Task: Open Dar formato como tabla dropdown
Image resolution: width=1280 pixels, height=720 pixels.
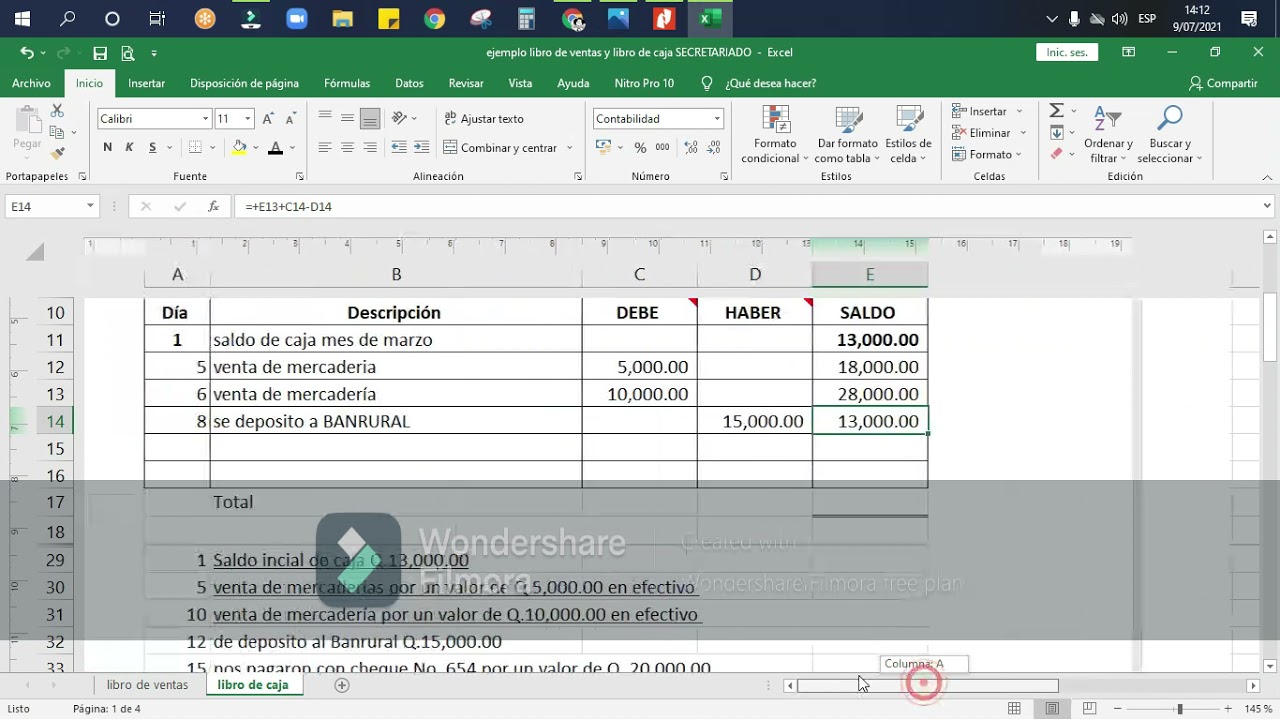Action: click(x=847, y=135)
